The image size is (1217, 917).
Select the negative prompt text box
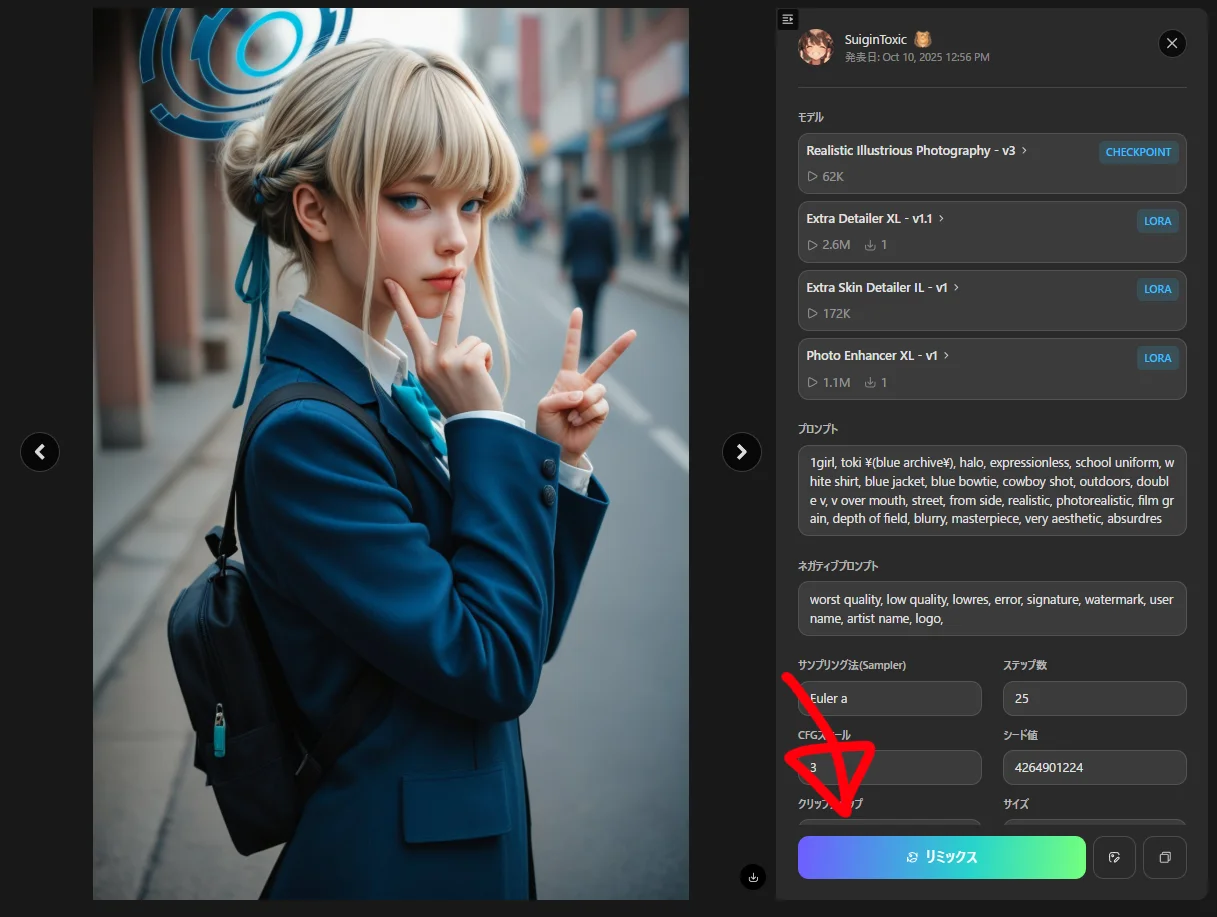pos(991,608)
